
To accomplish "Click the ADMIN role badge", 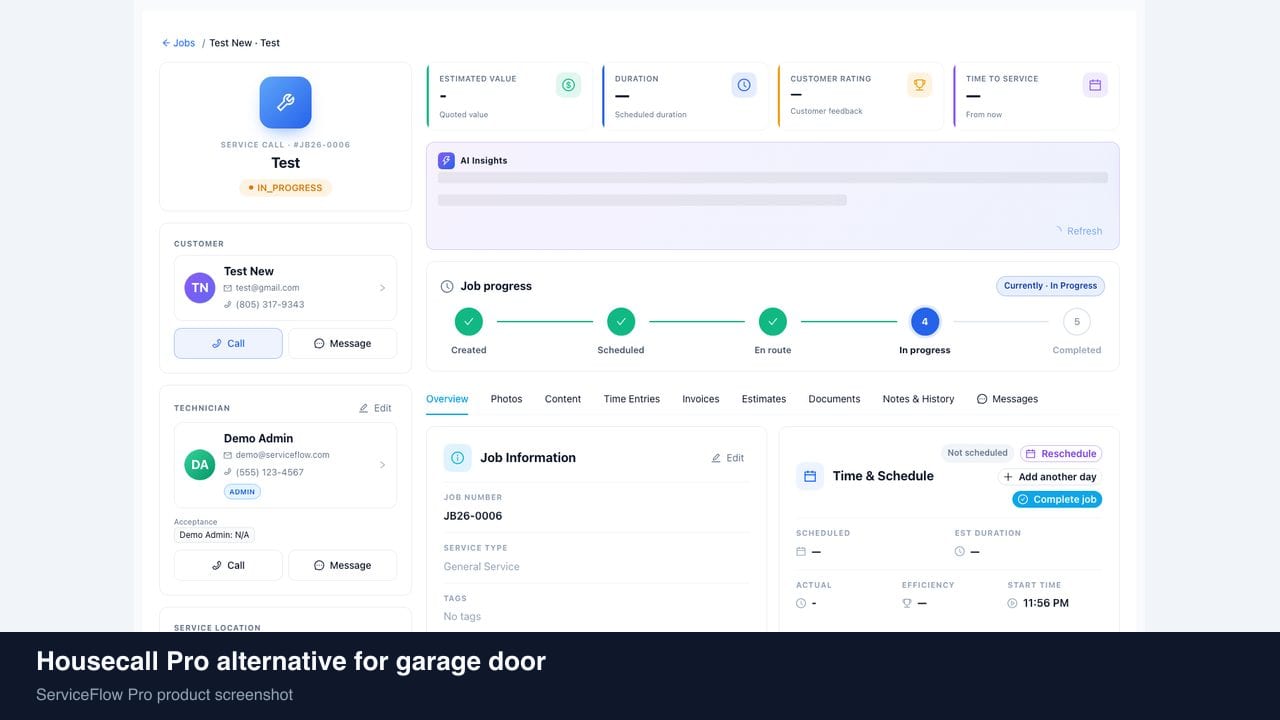I will point(242,492).
